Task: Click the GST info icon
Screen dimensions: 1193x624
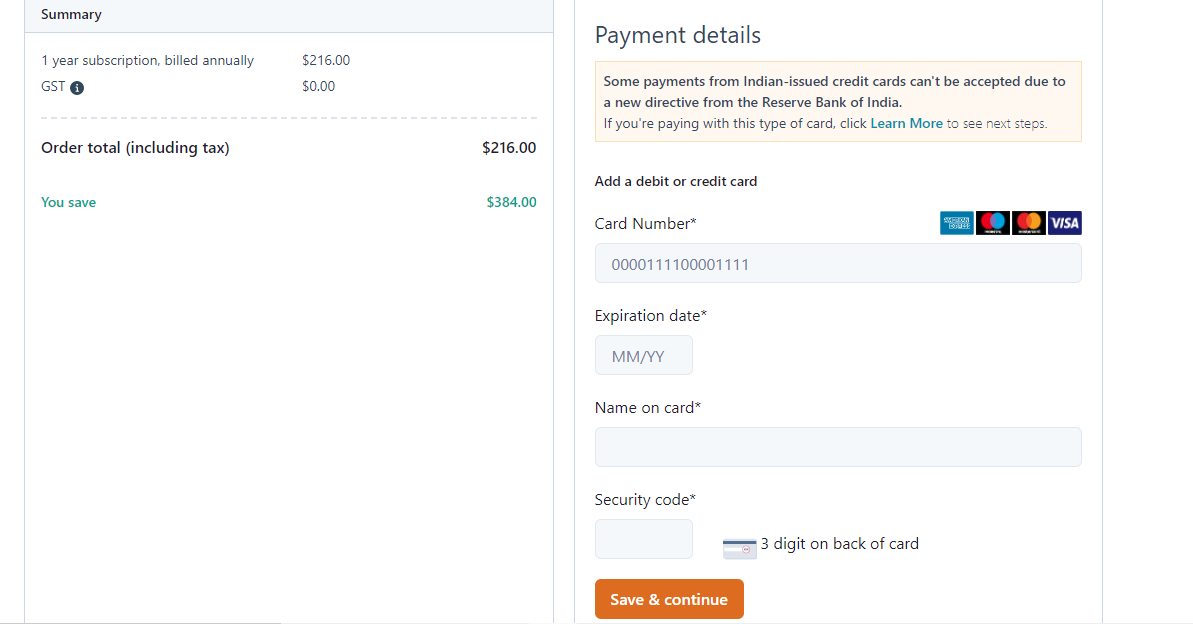Action: (x=77, y=87)
